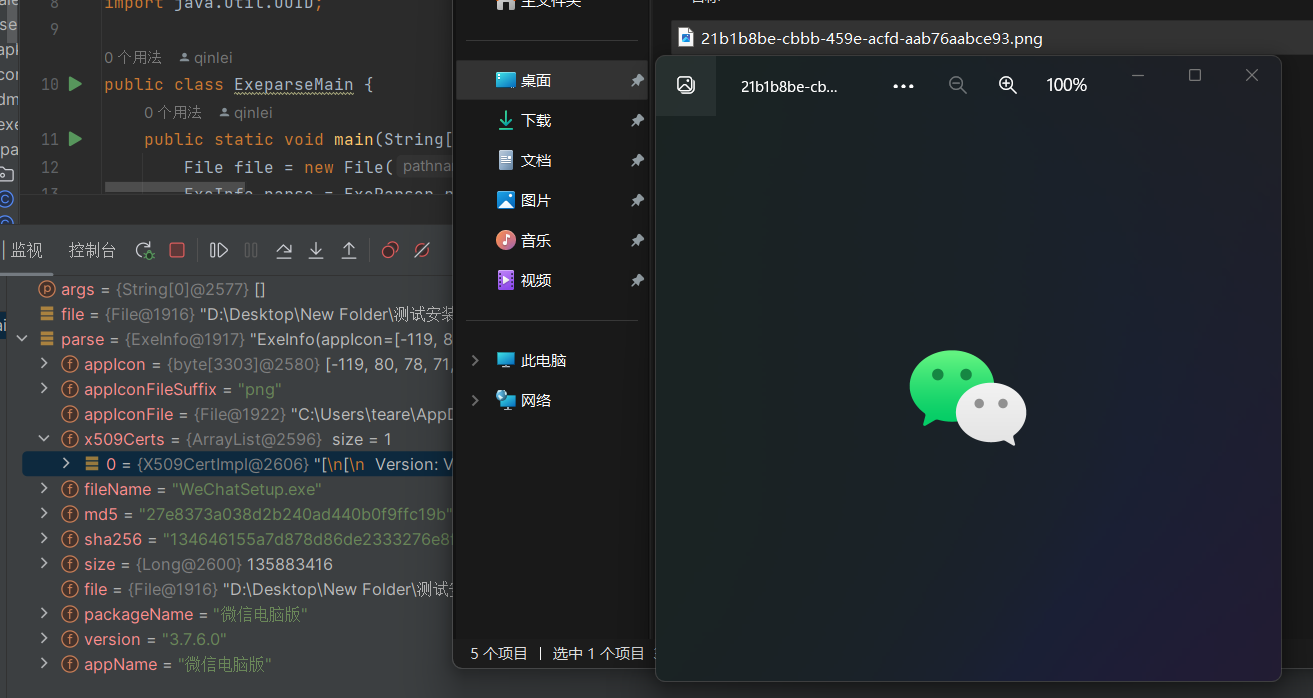Click the Step Out arrow icon
Image resolution: width=1313 pixels, height=698 pixels.
point(349,250)
